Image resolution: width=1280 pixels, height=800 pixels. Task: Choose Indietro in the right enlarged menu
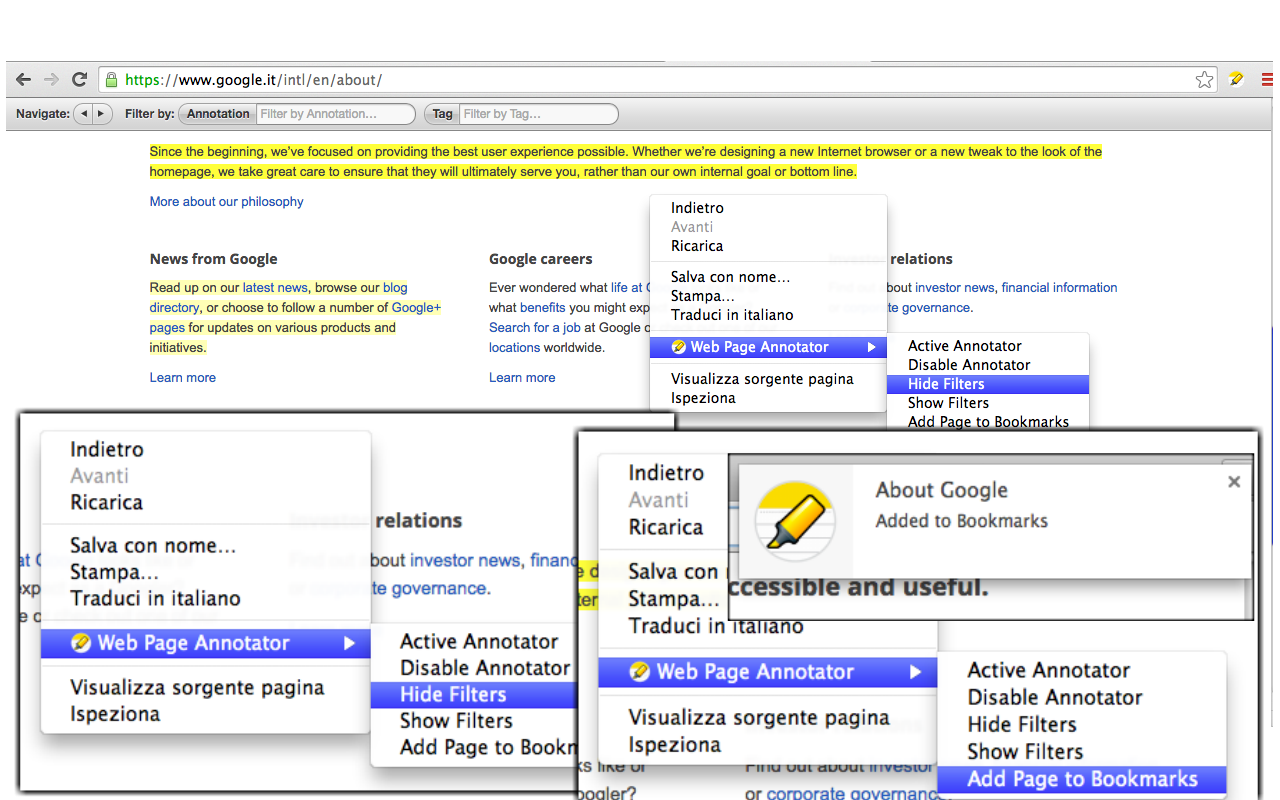pos(664,473)
